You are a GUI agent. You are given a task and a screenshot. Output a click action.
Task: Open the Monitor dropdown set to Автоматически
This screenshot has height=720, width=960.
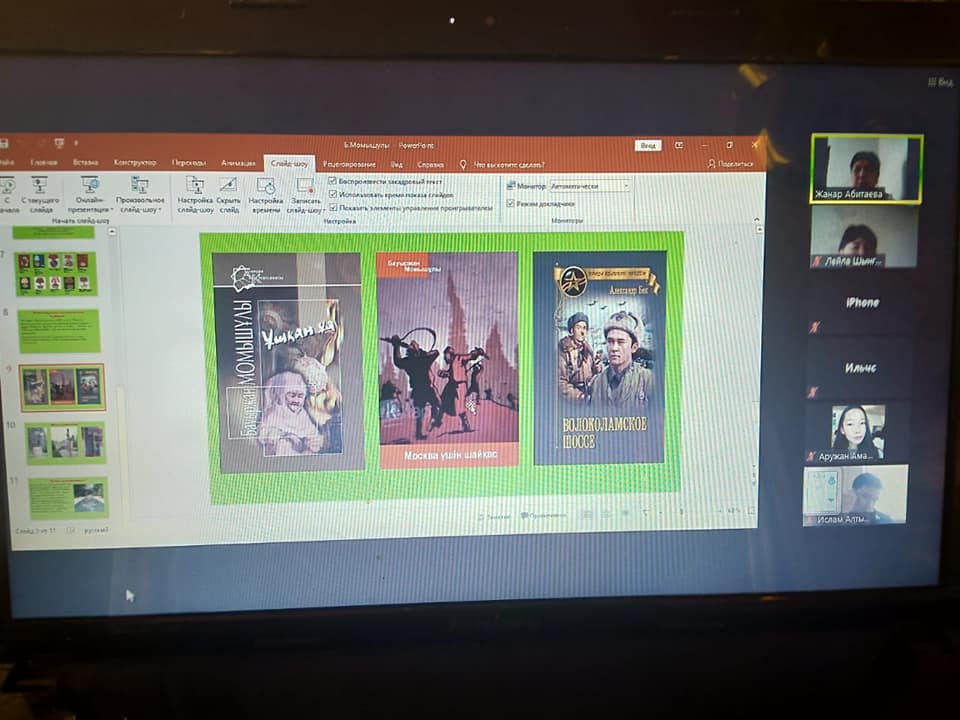(589, 186)
